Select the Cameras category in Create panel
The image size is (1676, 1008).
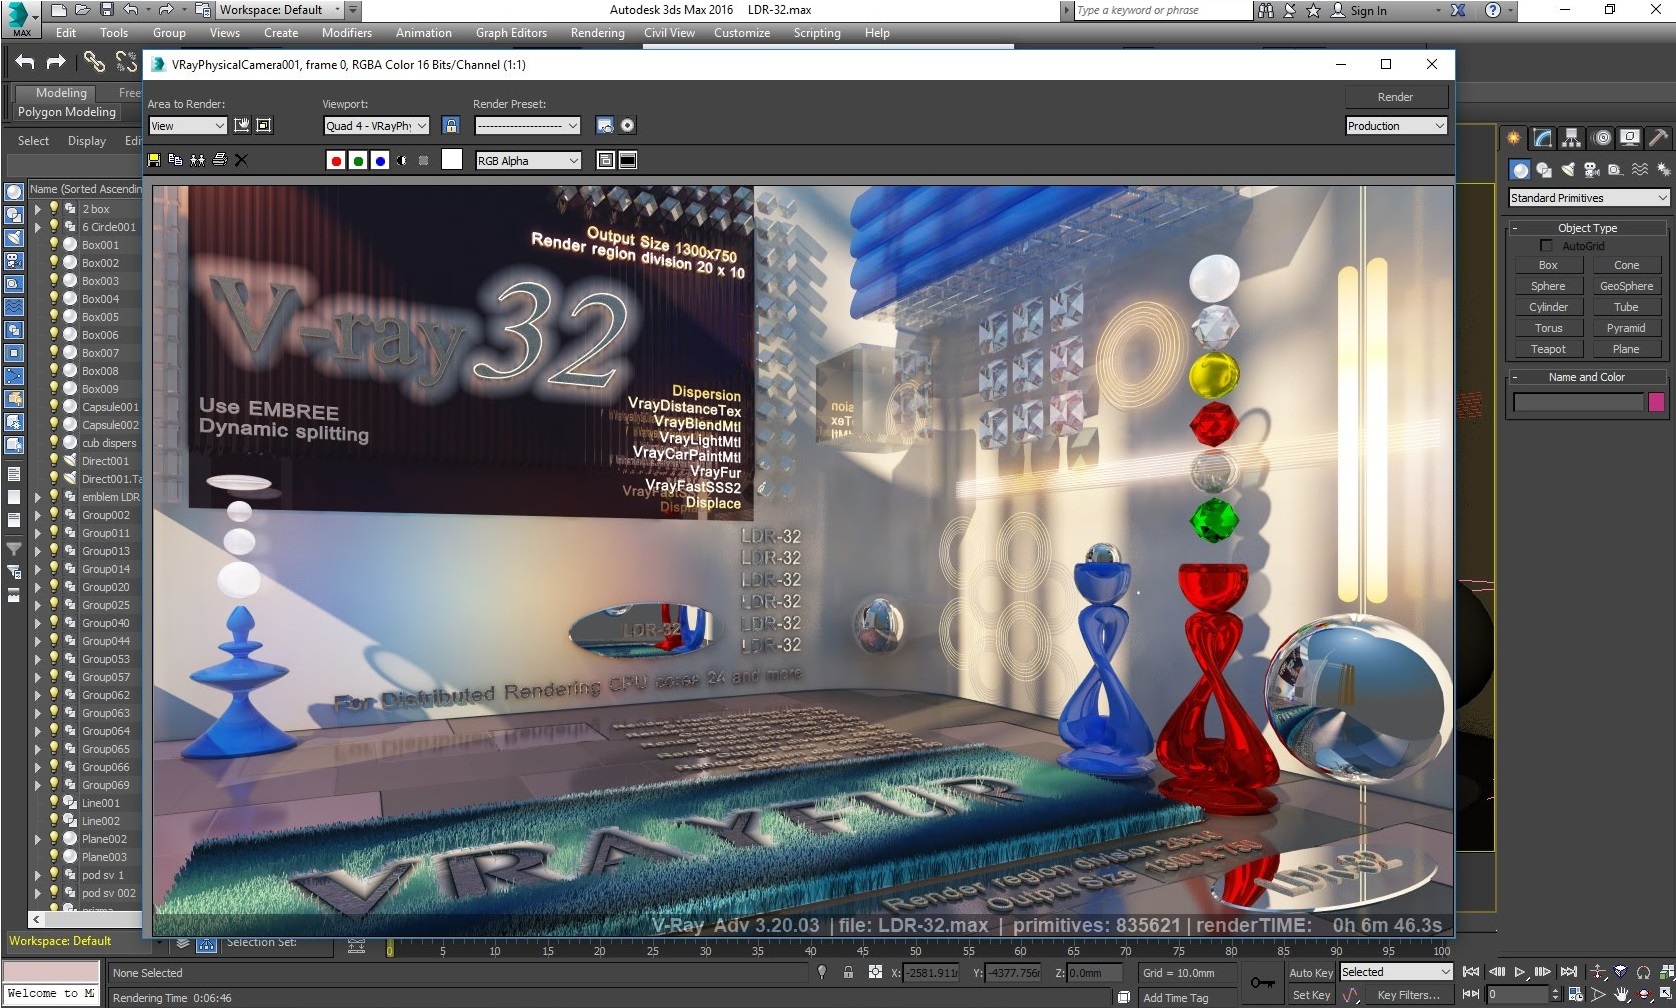(1592, 170)
